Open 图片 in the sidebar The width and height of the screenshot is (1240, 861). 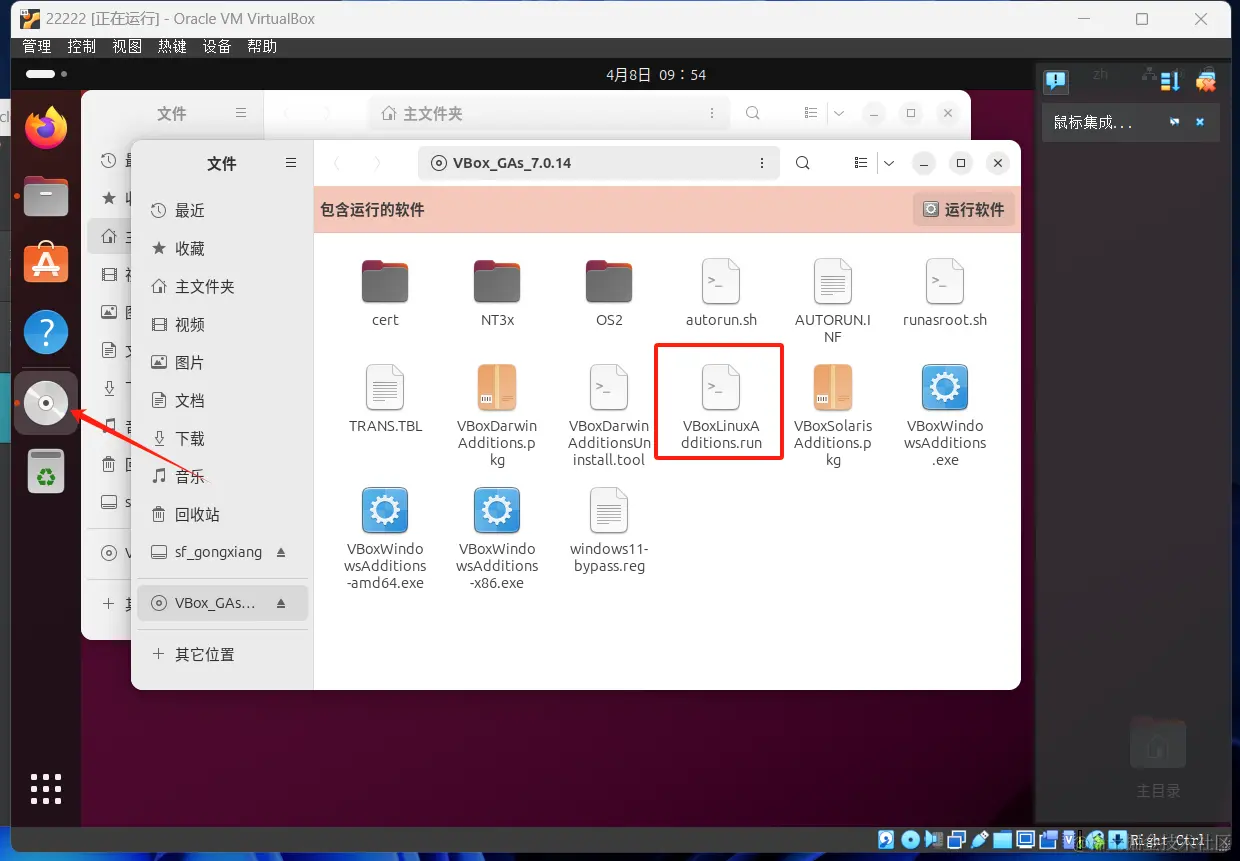pyautogui.click(x=223, y=362)
